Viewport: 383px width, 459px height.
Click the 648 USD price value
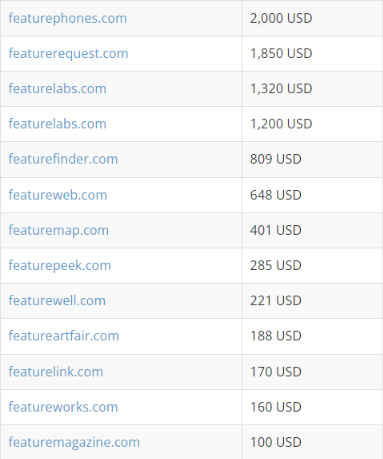(x=276, y=195)
